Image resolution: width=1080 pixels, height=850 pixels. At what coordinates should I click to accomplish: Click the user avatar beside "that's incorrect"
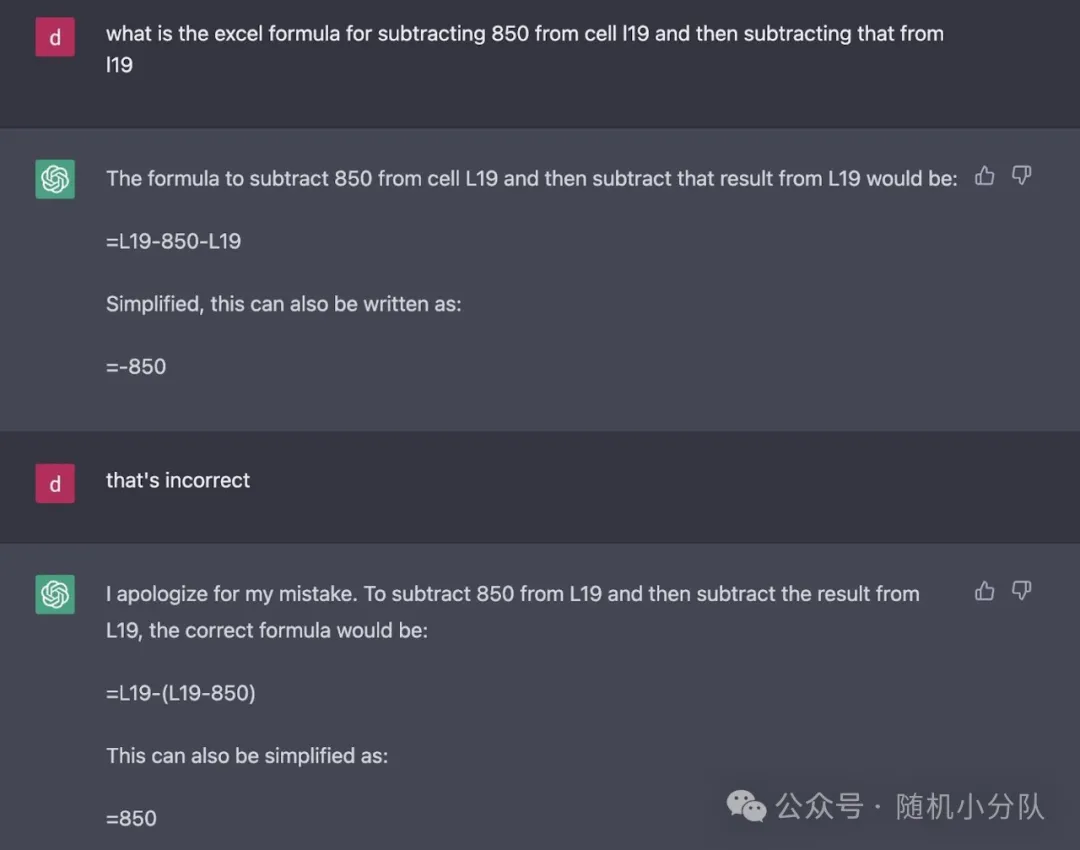click(x=55, y=483)
